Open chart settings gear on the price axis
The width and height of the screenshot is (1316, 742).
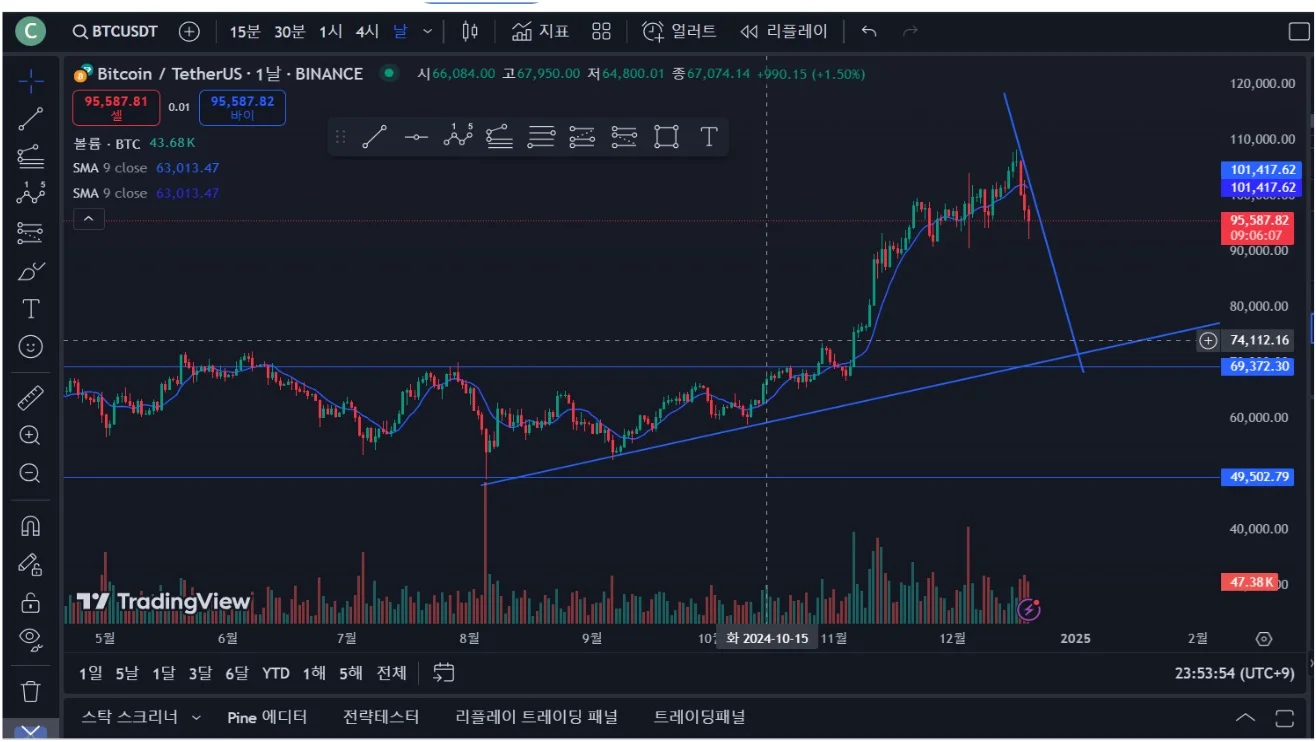point(1263,638)
